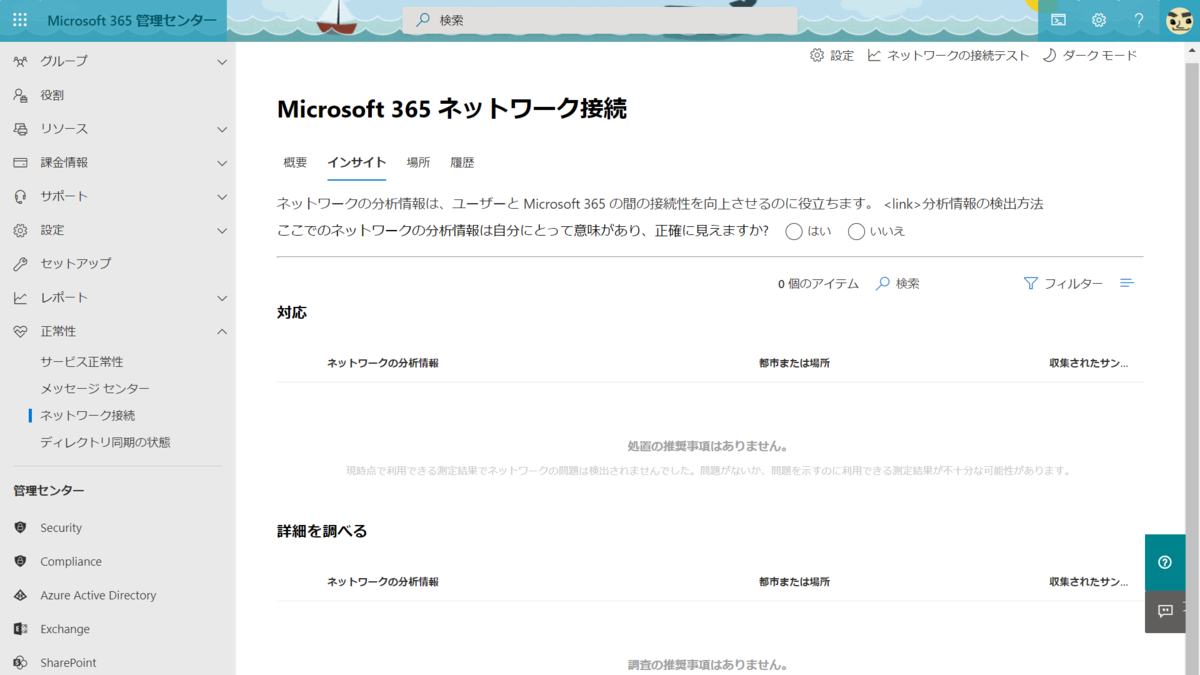Open ディレクトリ同期の状態 in sidebar
Screen dimensions: 1200x675
click(x=105, y=442)
